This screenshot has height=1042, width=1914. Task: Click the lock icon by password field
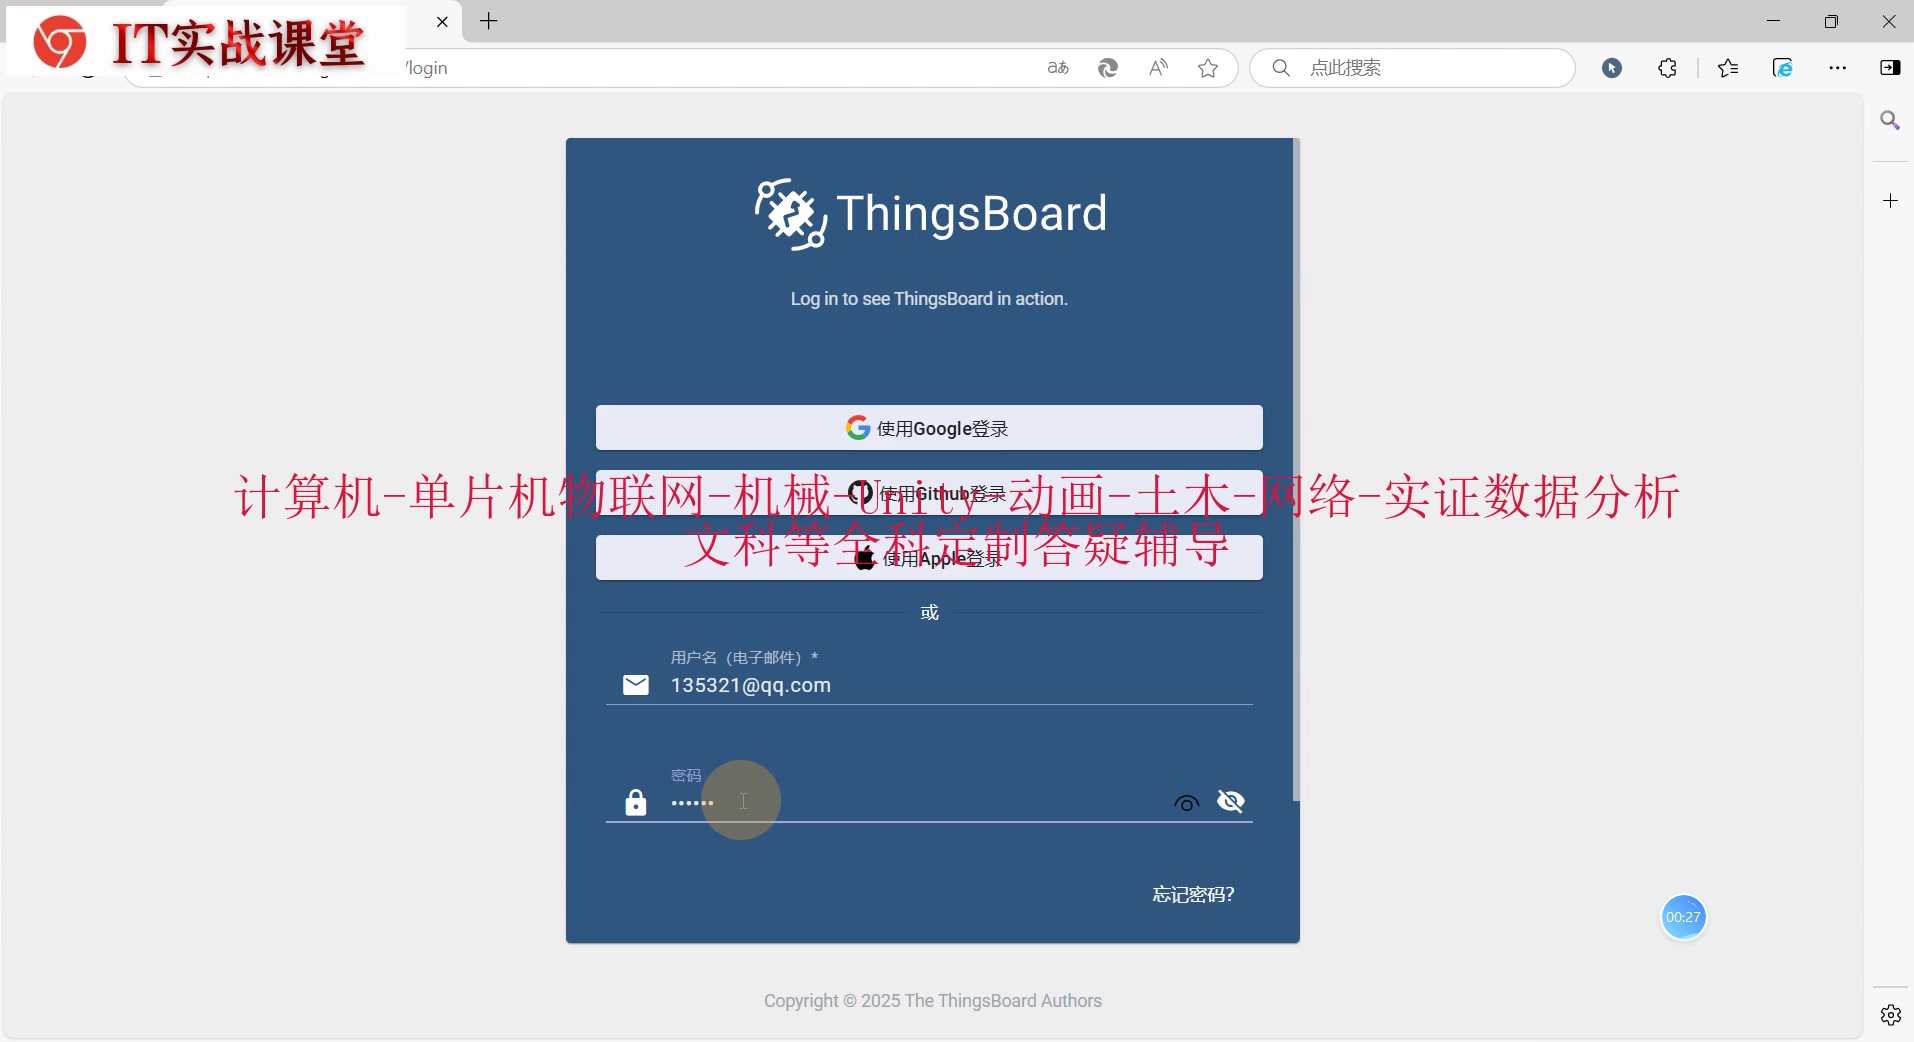click(636, 802)
